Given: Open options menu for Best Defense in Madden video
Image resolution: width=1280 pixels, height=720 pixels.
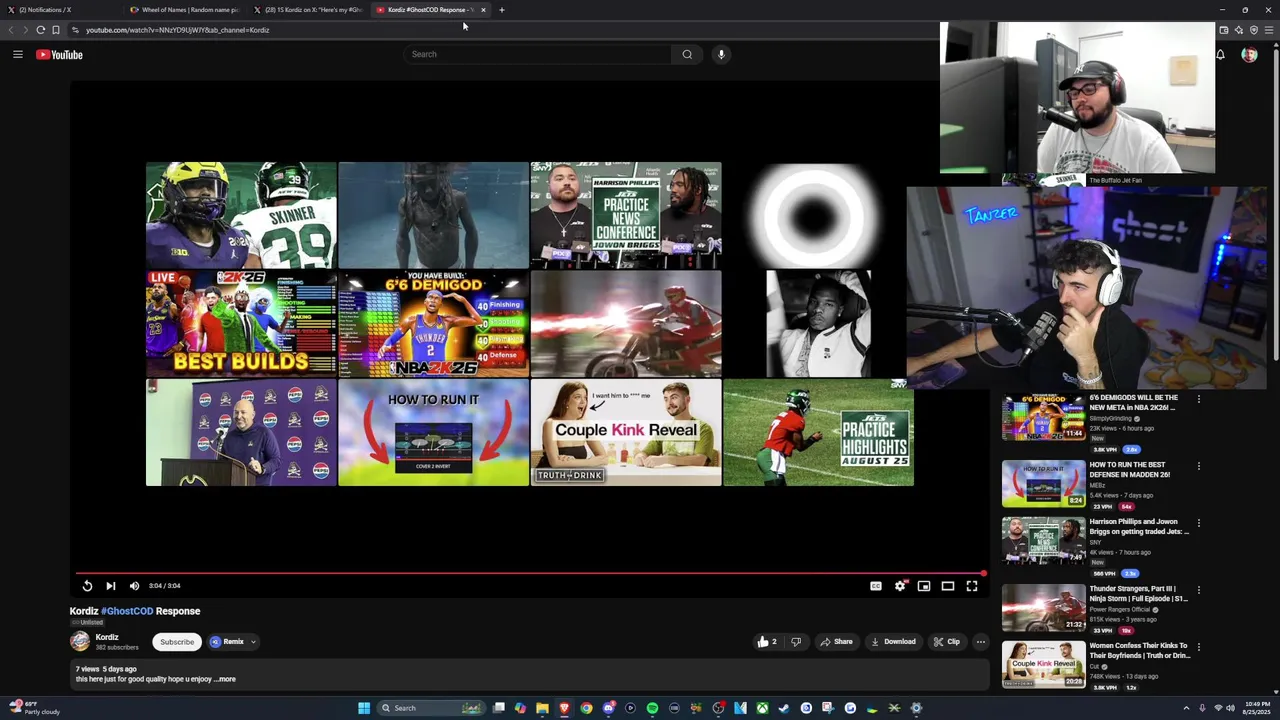Looking at the screenshot, I should click(x=1199, y=466).
